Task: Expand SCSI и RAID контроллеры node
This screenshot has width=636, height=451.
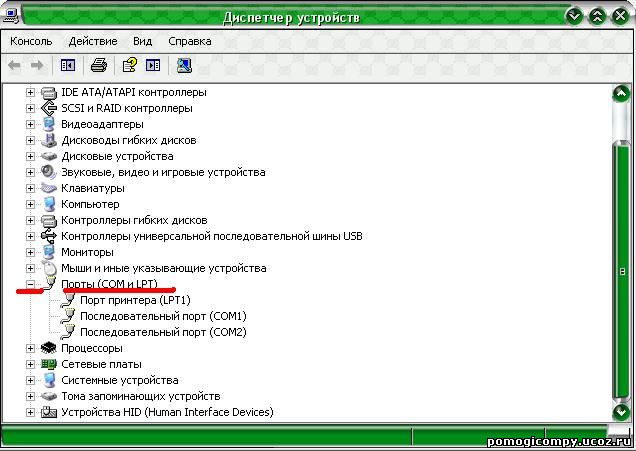Action: coord(30,108)
